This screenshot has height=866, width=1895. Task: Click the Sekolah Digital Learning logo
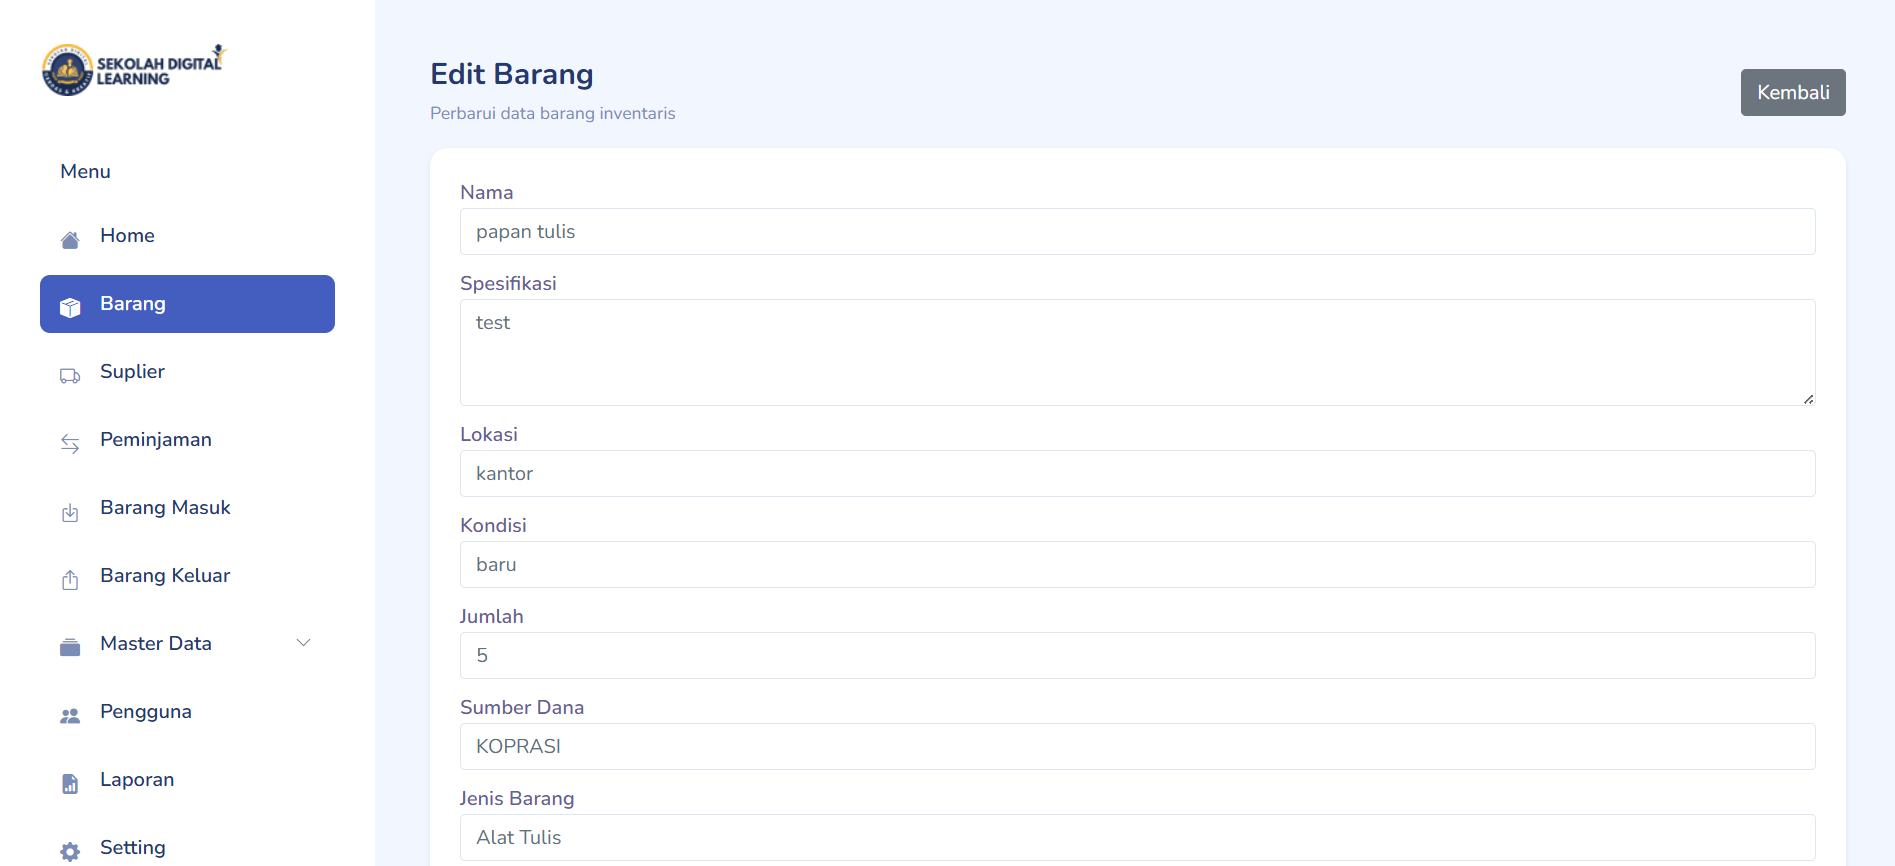coord(134,70)
